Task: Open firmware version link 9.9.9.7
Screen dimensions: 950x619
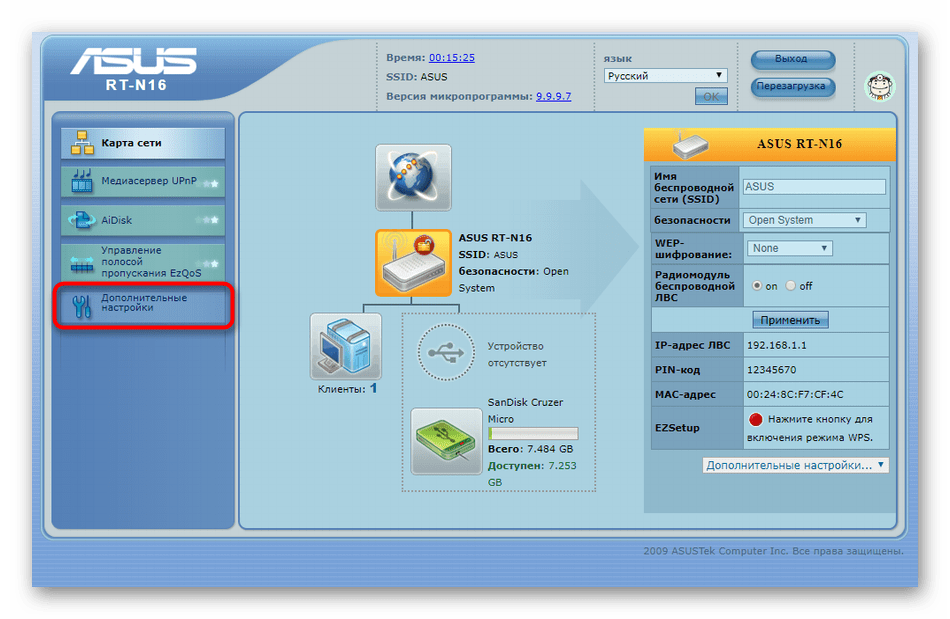Action: pyautogui.click(x=553, y=96)
